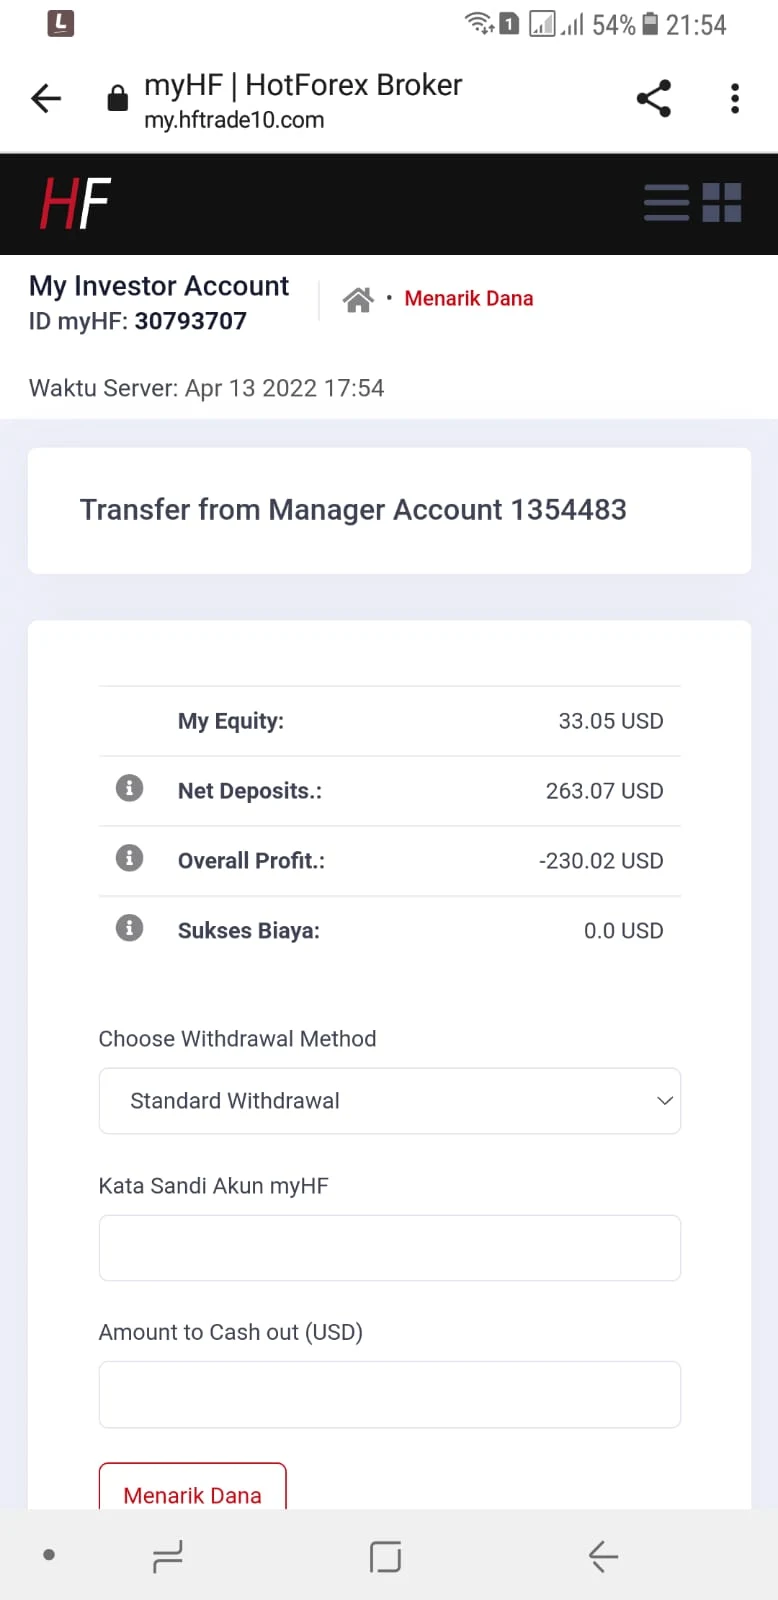Go to home via house icon
The image size is (778, 1600).
pos(358,299)
